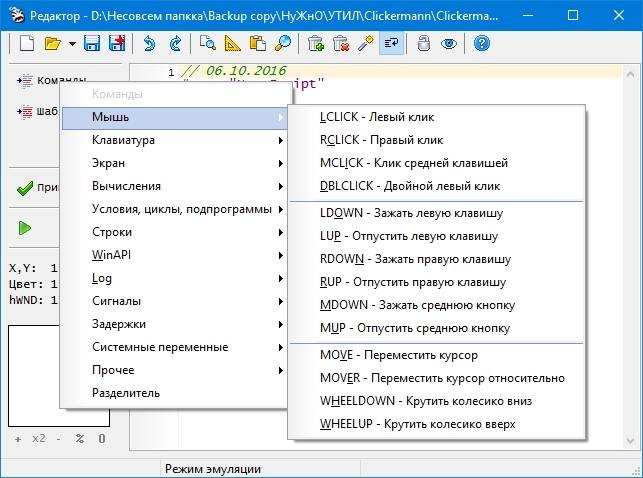This screenshot has height=478, width=643.
Task: Insert LCLICK - Левый клик command
Action: [x=437, y=117]
